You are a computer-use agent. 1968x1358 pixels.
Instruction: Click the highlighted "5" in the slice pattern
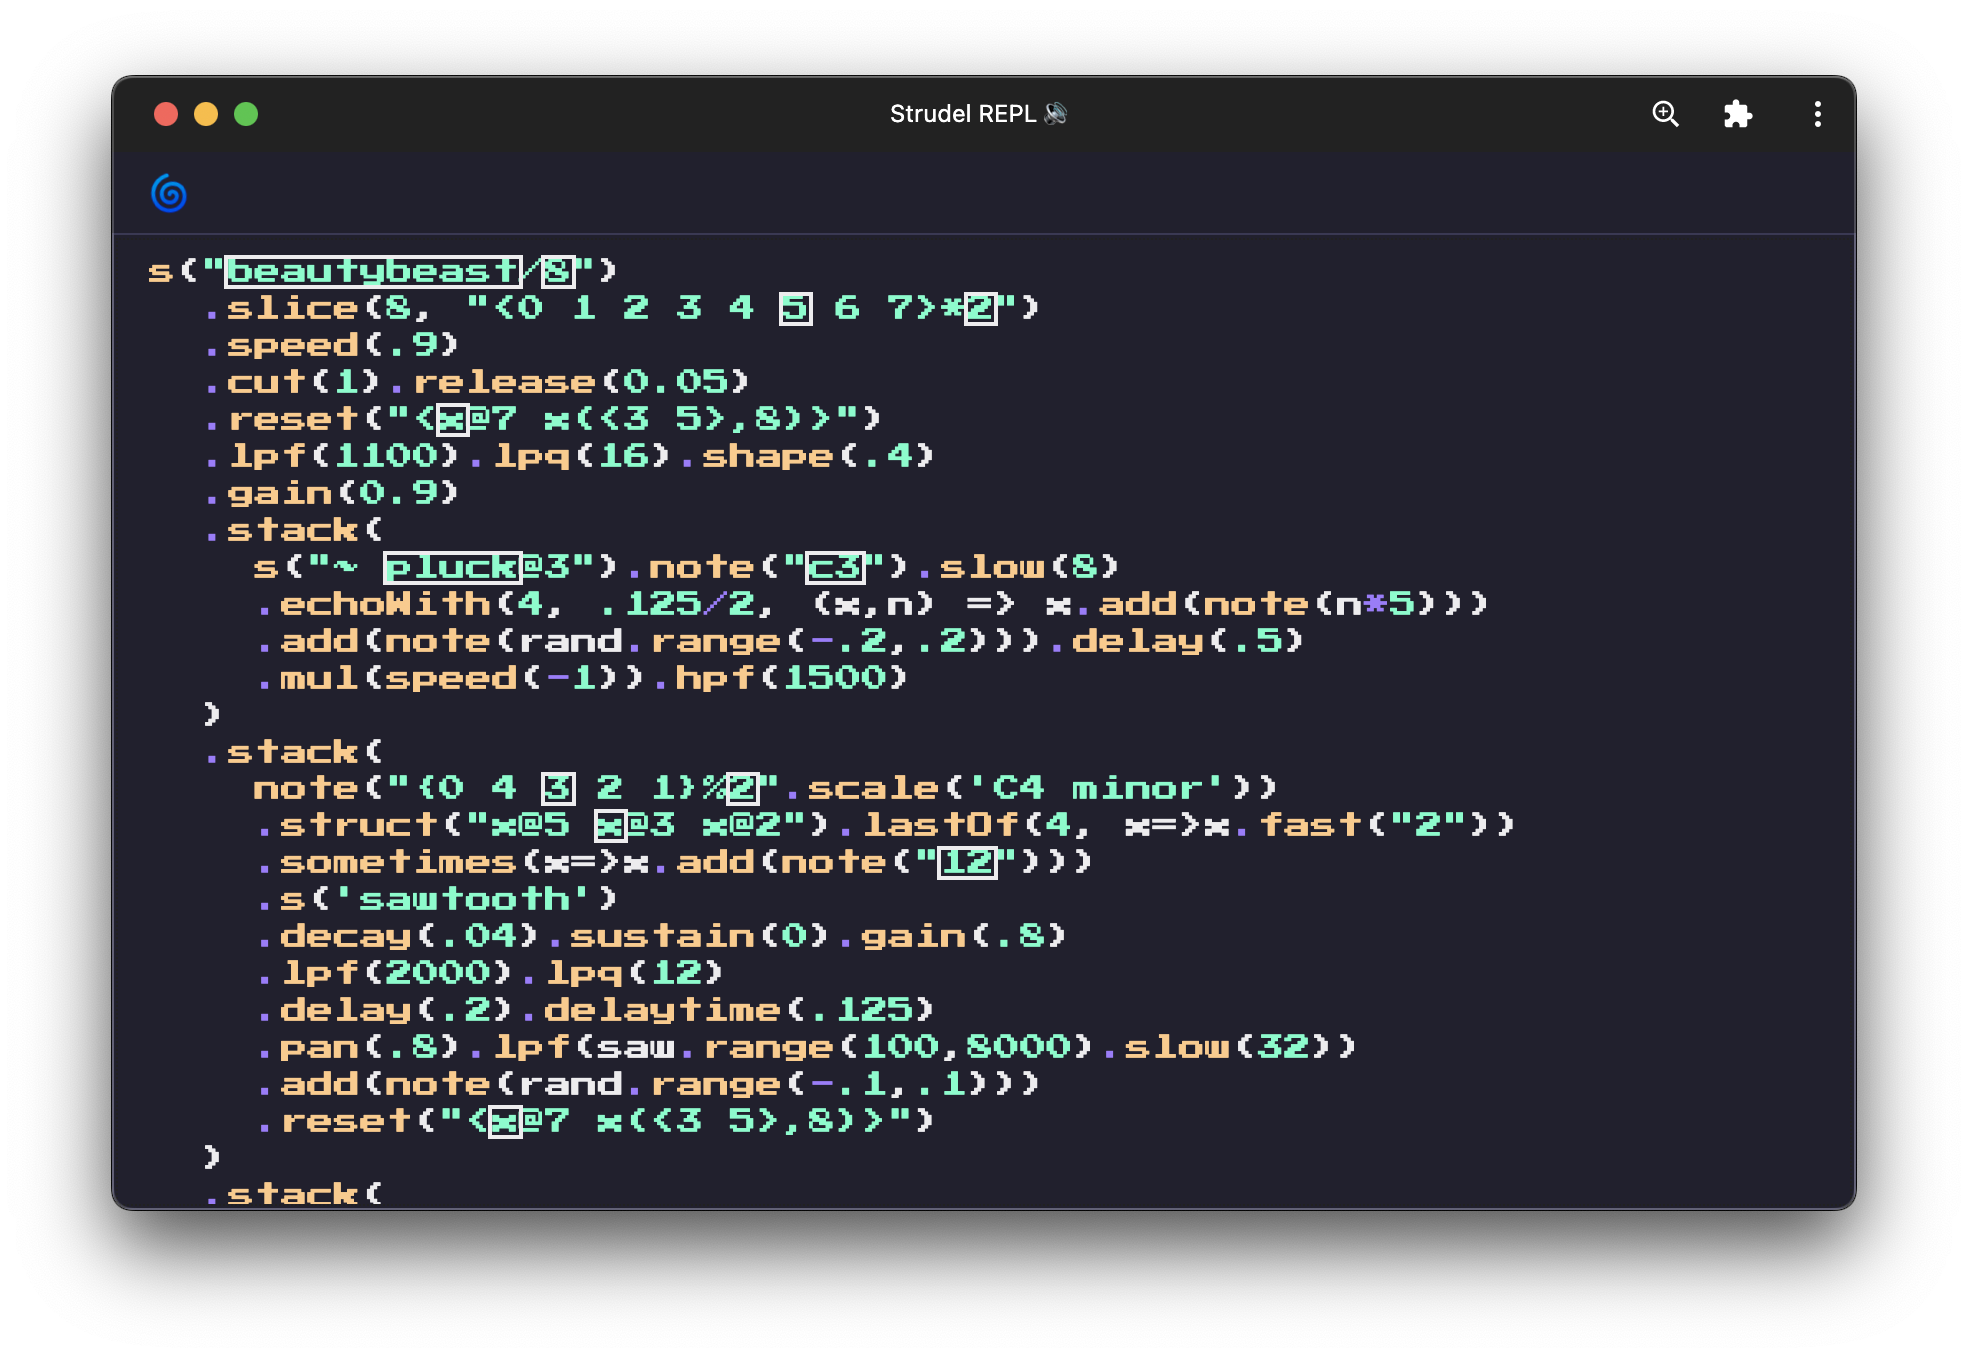[x=795, y=307]
